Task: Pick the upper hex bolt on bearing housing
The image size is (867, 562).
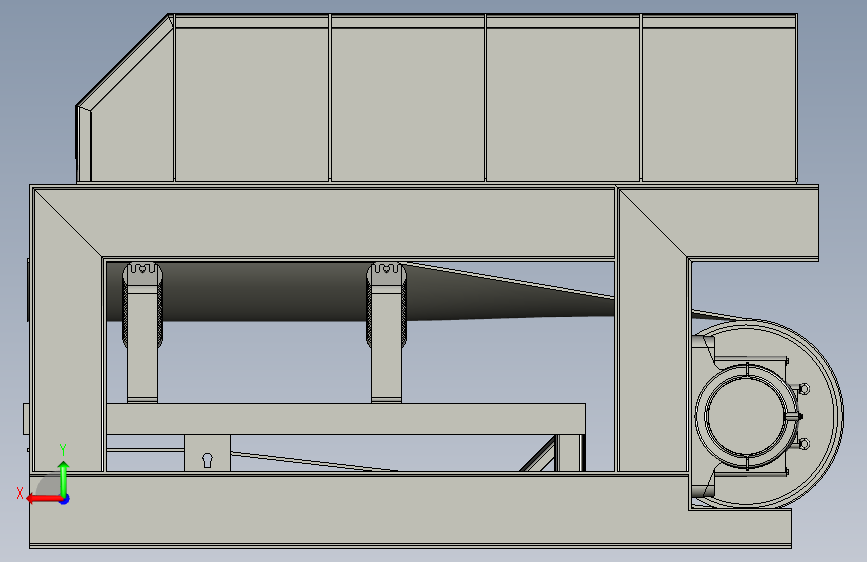Action: click(x=804, y=389)
